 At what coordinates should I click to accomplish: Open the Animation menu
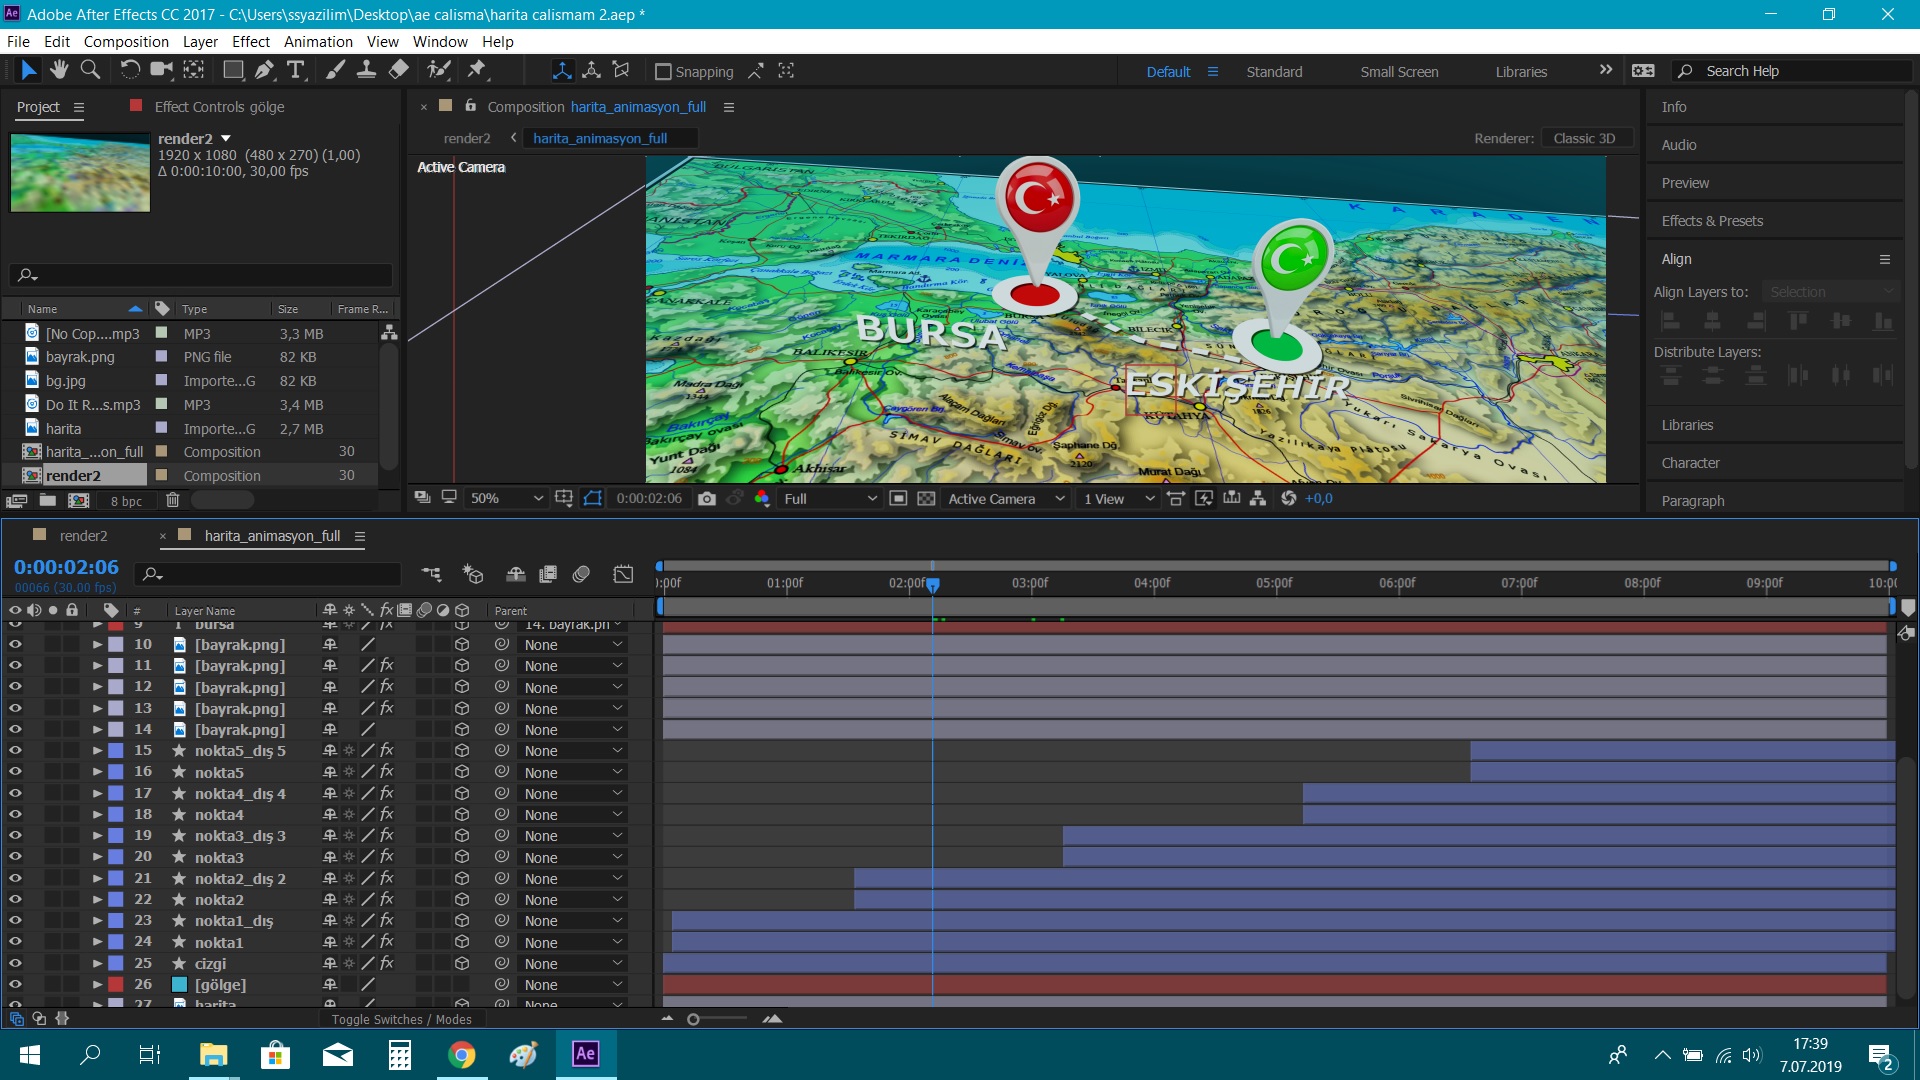click(318, 42)
